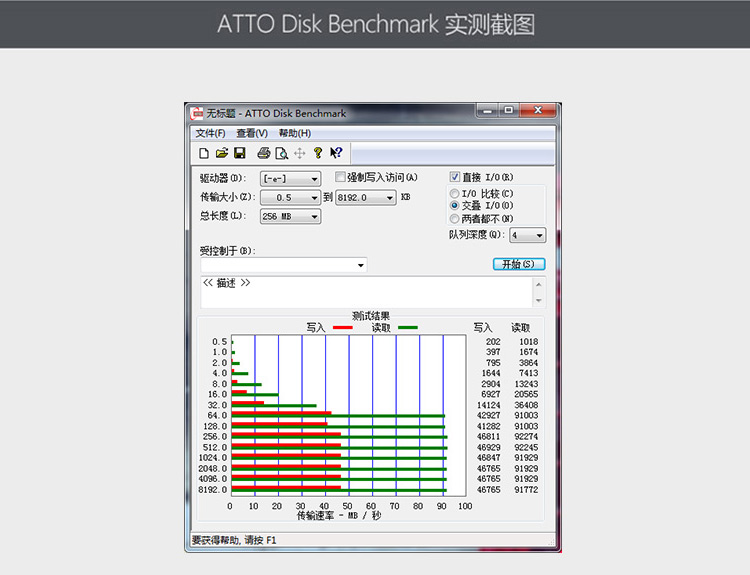
Task: Click the write value 42927 in results
Action: click(488, 416)
